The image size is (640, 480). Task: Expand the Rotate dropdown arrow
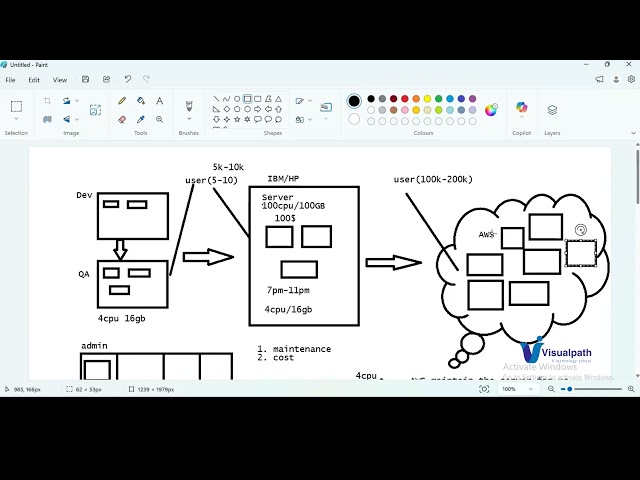click(77, 101)
